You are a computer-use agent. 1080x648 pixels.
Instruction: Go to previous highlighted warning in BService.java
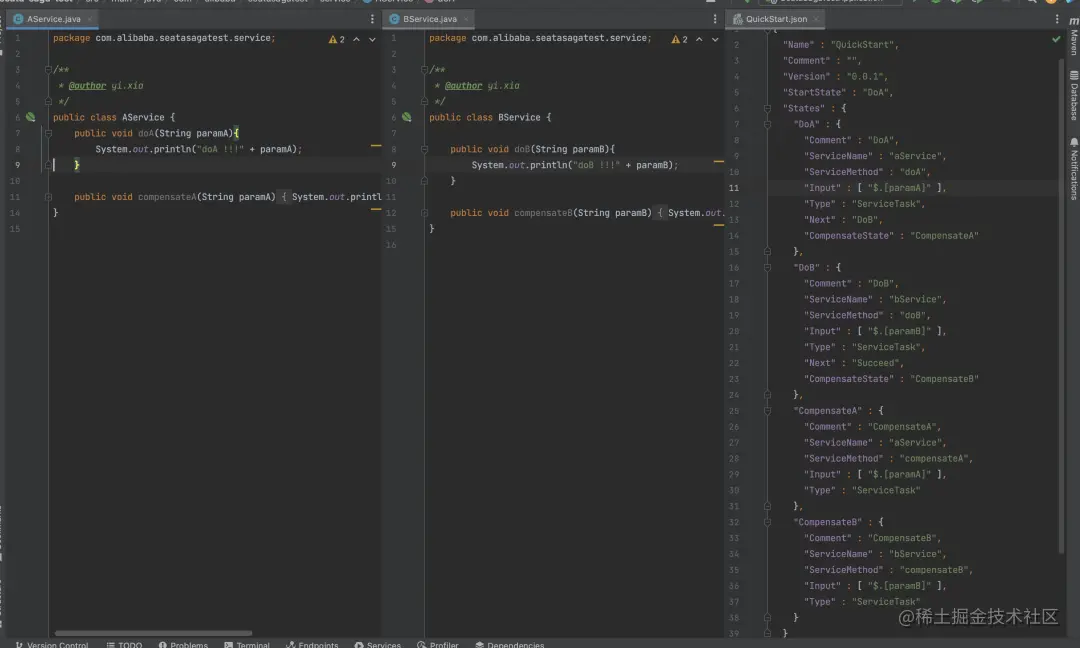(x=699, y=39)
